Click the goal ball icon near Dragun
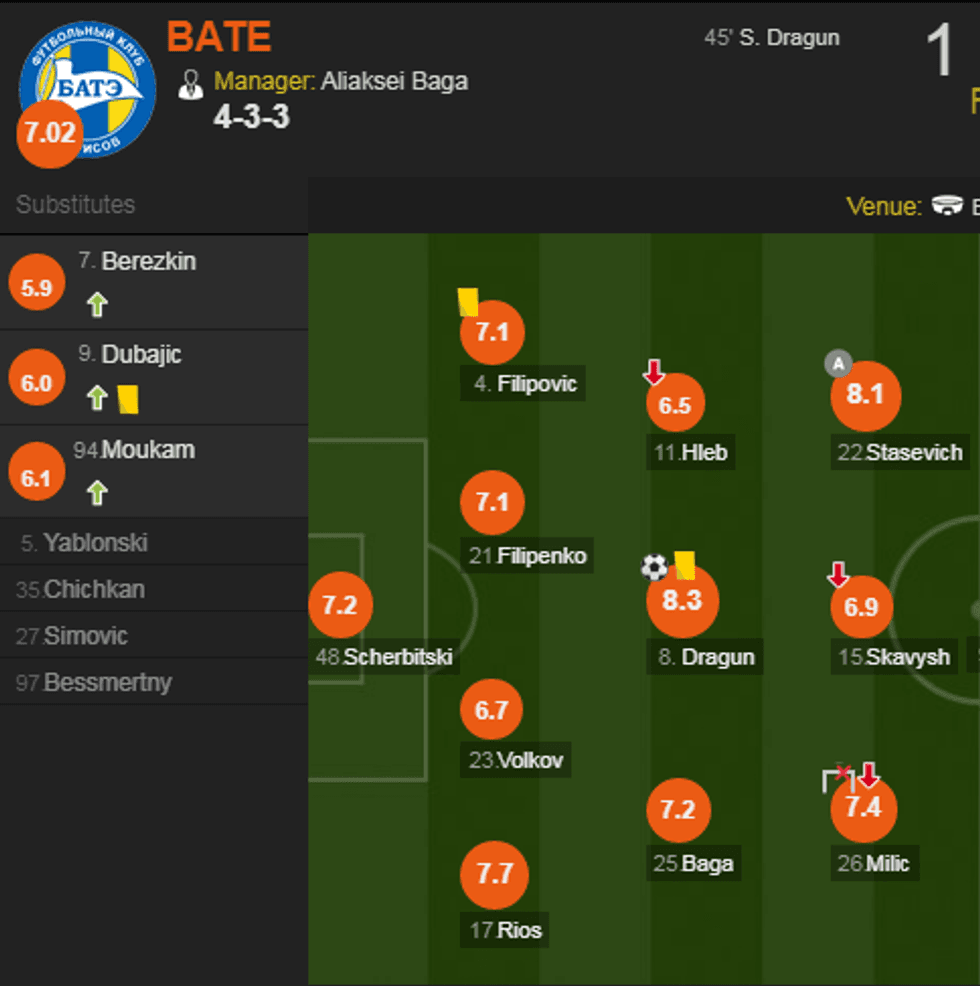 pos(654,568)
